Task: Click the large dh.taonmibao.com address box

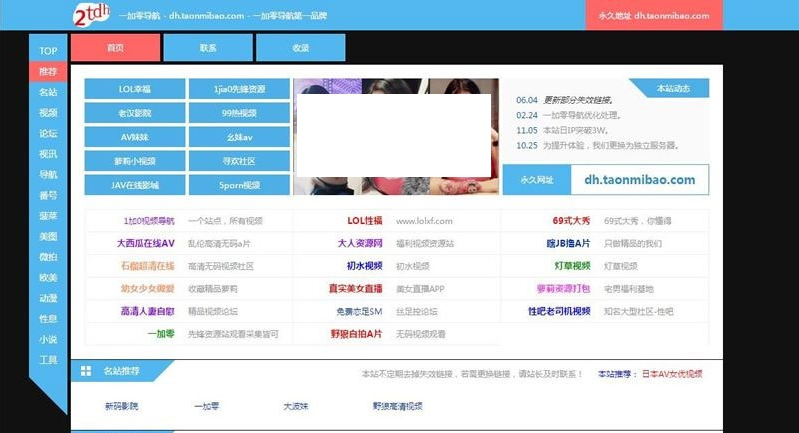Action: coord(640,180)
